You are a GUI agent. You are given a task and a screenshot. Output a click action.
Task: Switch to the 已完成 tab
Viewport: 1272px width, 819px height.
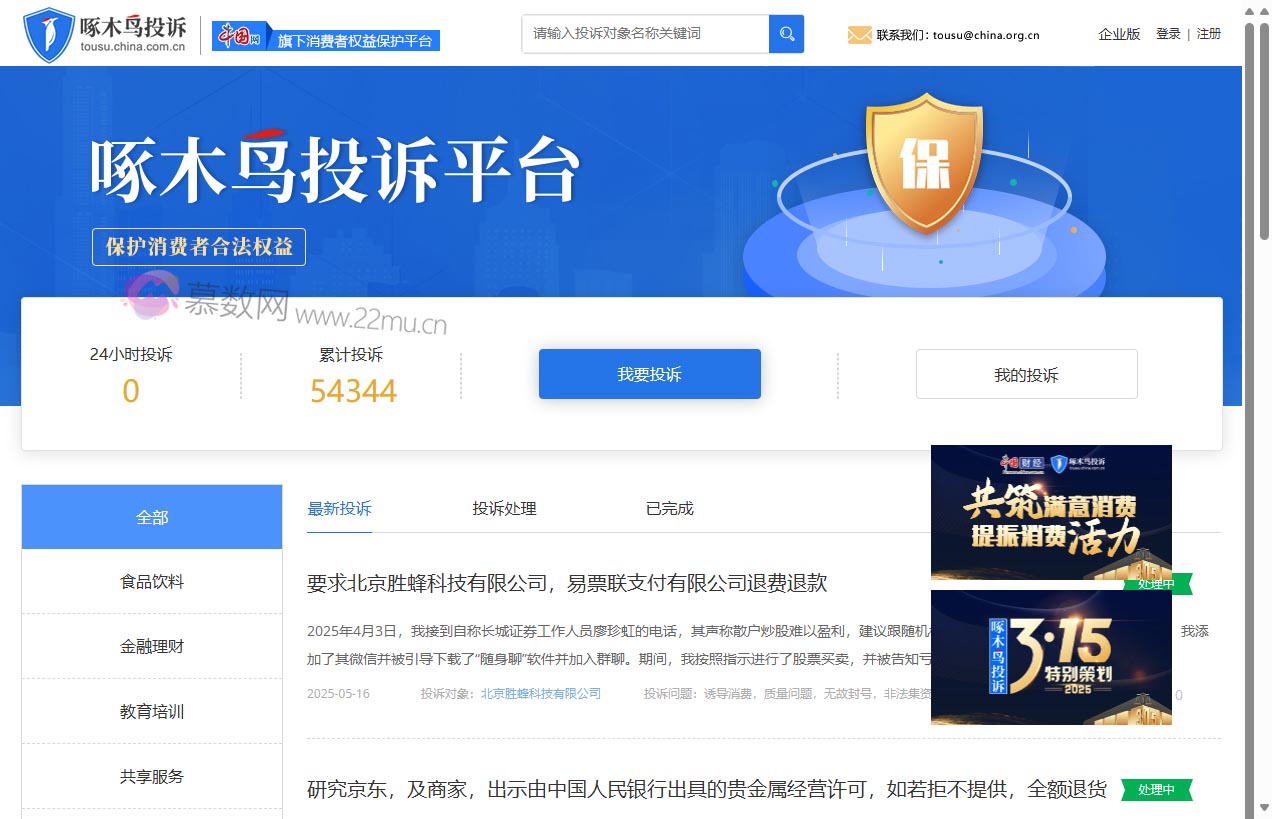pos(669,509)
